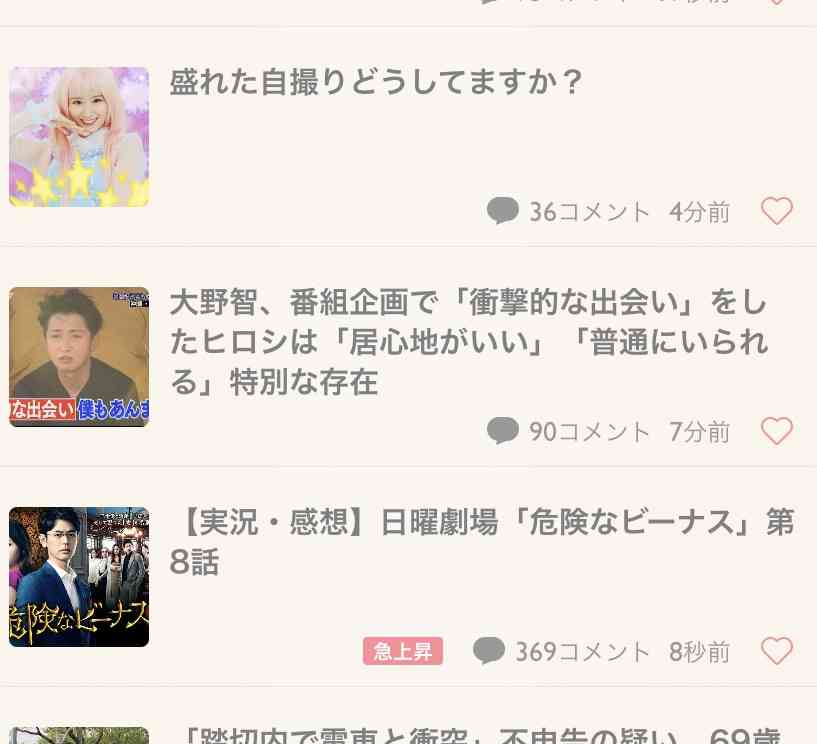Click the 8秒前 timestamp
This screenshot has height=744, width=817.
tap(699, 652)
